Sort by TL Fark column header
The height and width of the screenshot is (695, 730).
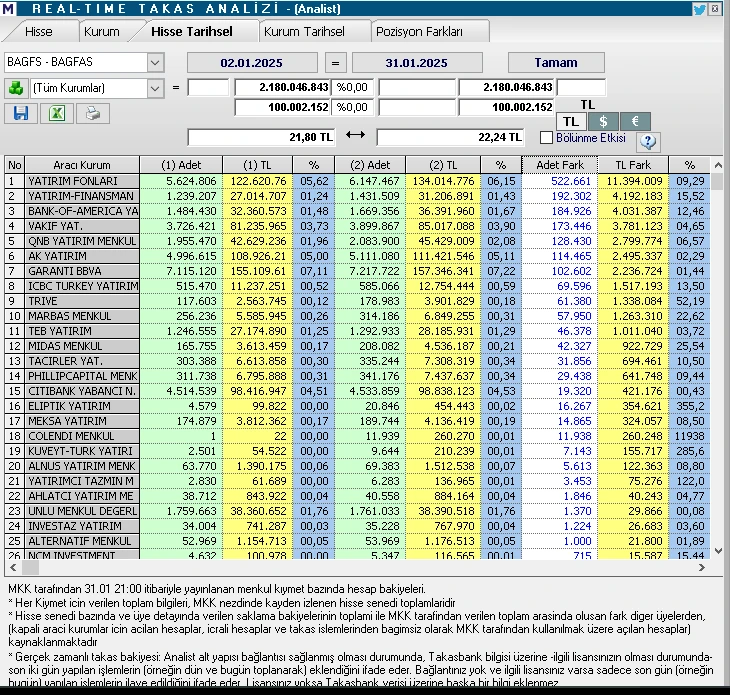click(x=633, y=165)
